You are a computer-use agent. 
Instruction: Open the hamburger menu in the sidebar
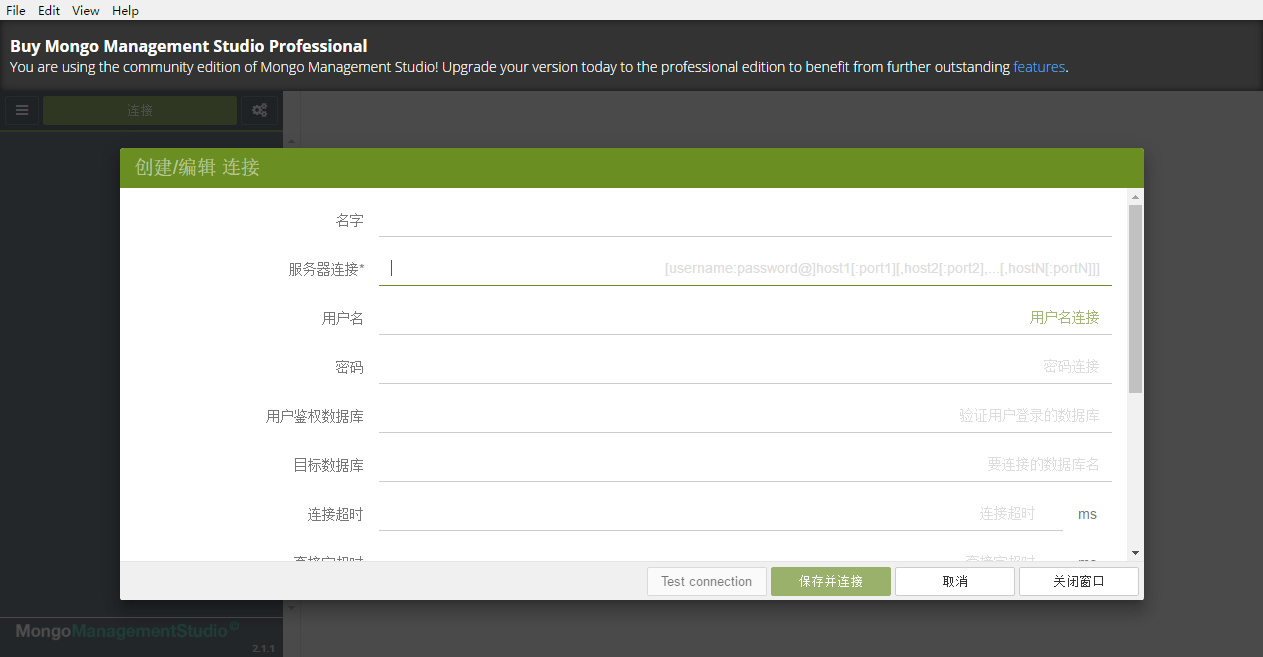pos(22,110)
